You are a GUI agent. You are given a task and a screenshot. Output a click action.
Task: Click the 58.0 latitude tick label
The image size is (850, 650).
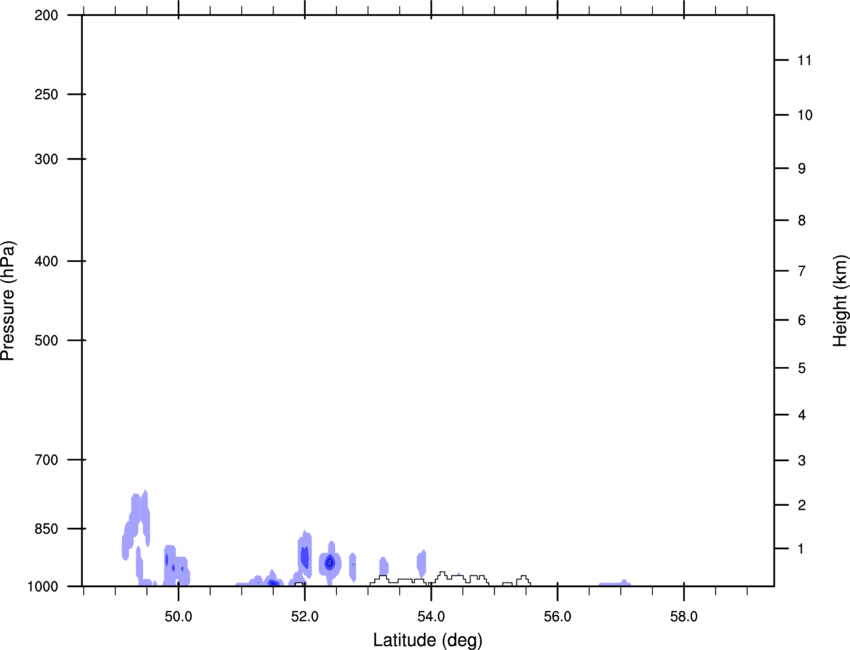tap(684, 616)
